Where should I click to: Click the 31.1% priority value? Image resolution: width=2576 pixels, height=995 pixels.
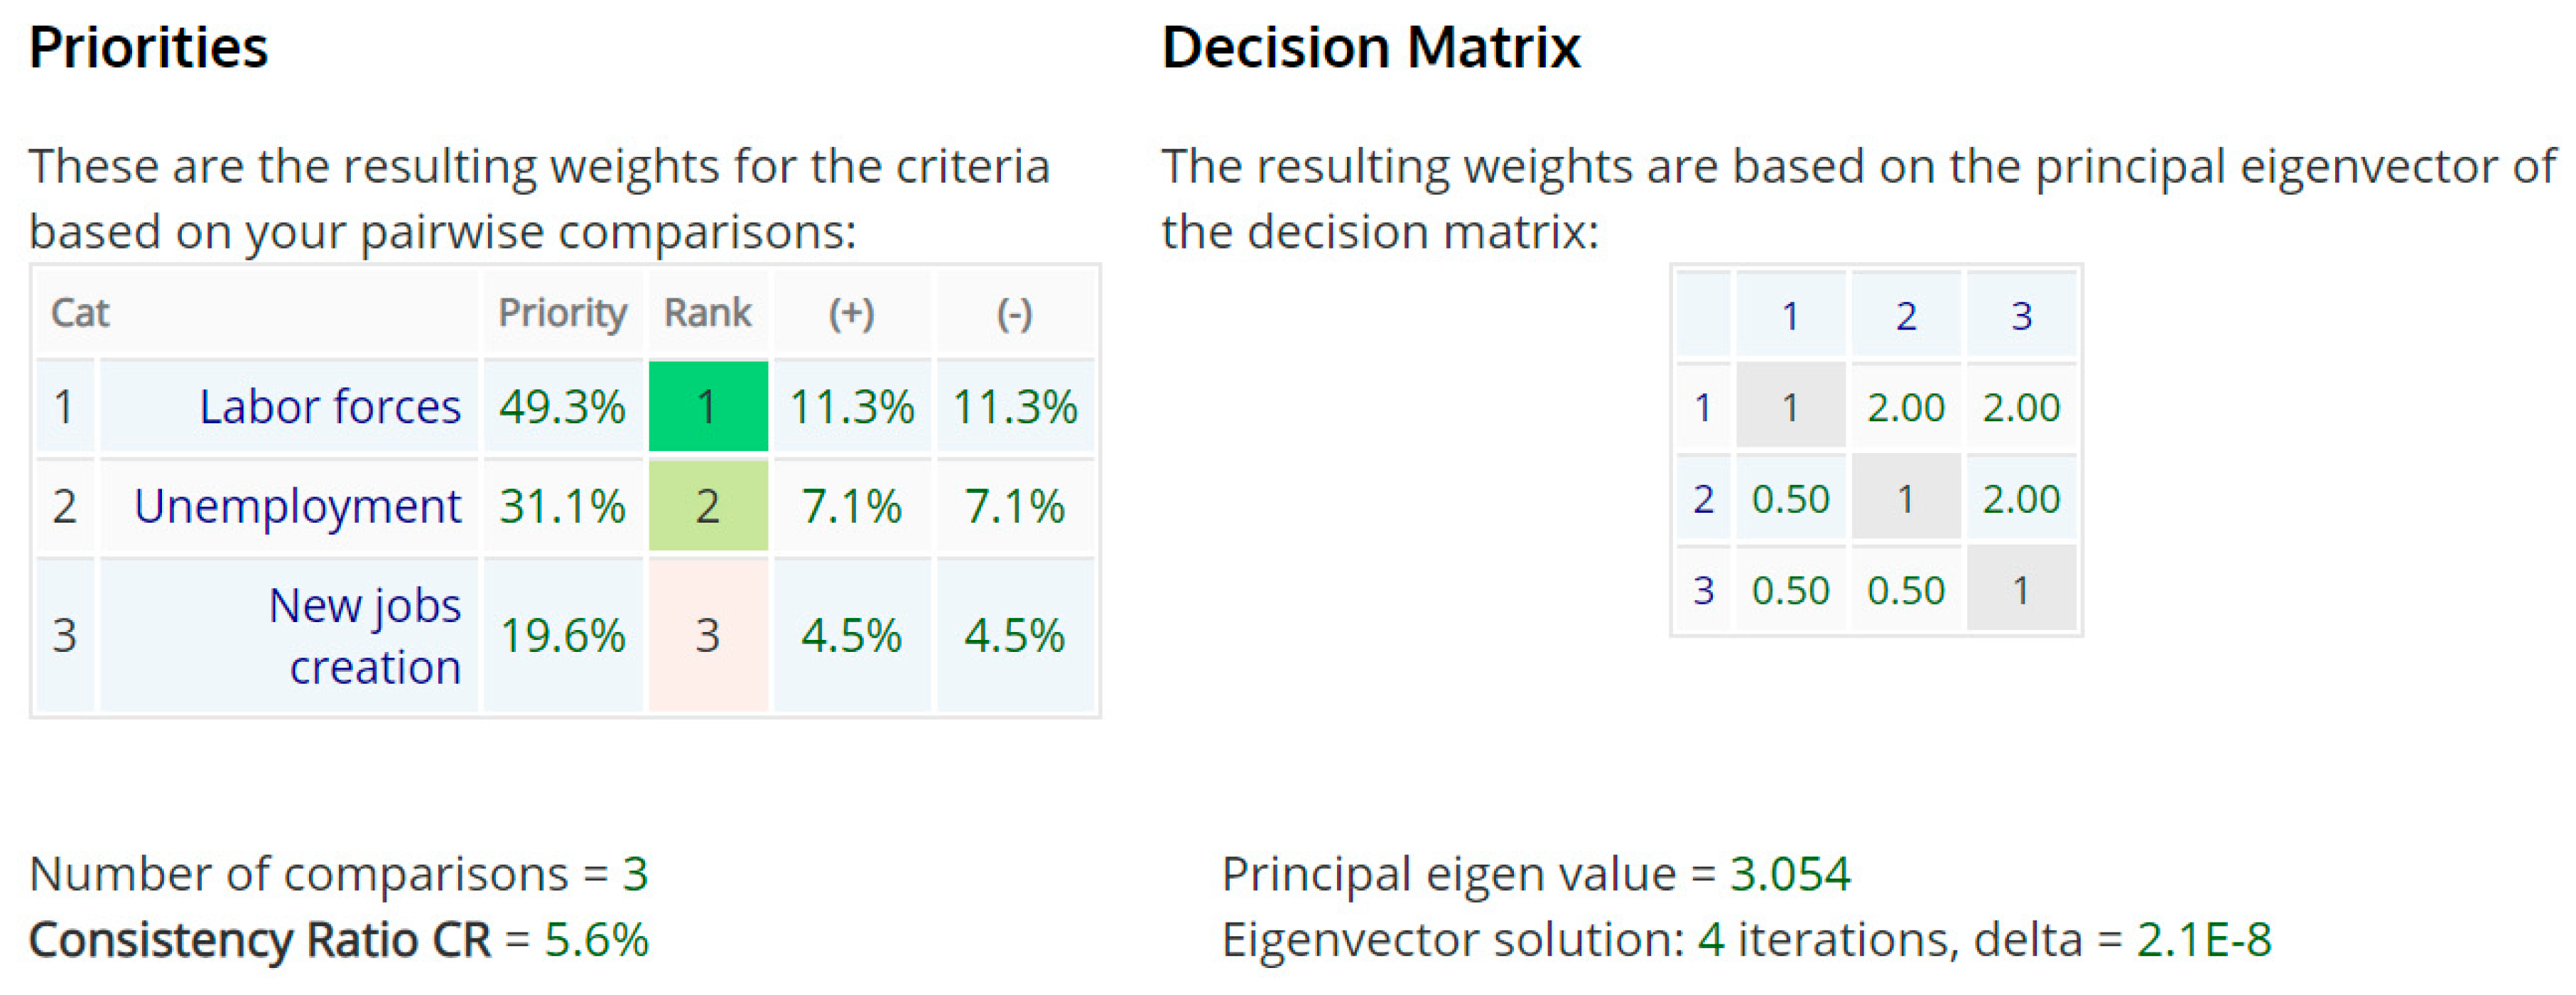pyautogui.click(x=562, y=506)
